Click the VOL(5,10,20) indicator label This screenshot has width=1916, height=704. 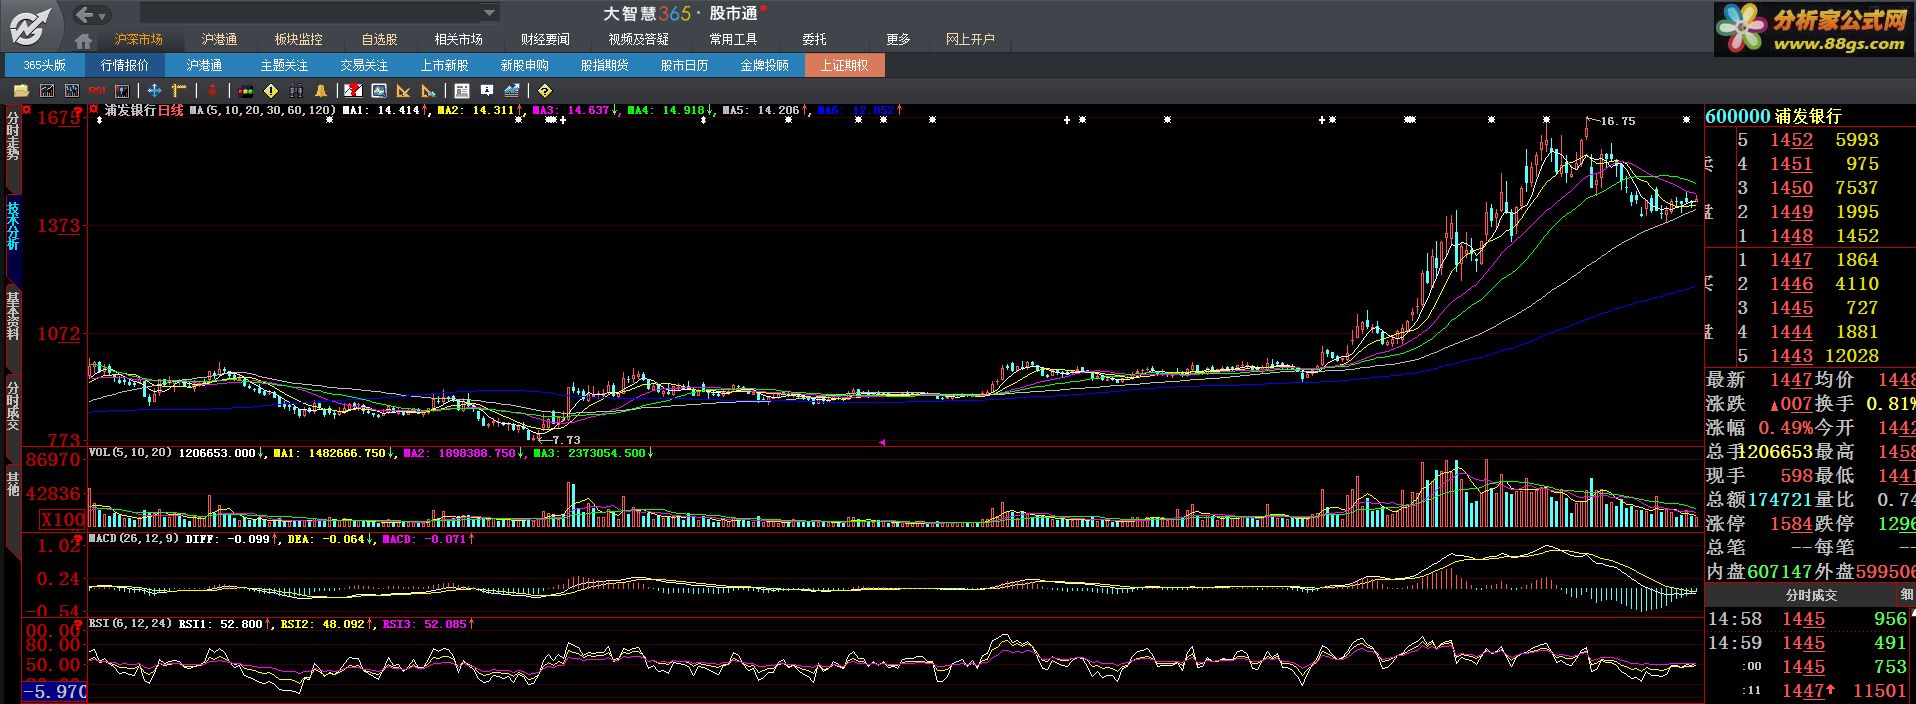point(130,453)
